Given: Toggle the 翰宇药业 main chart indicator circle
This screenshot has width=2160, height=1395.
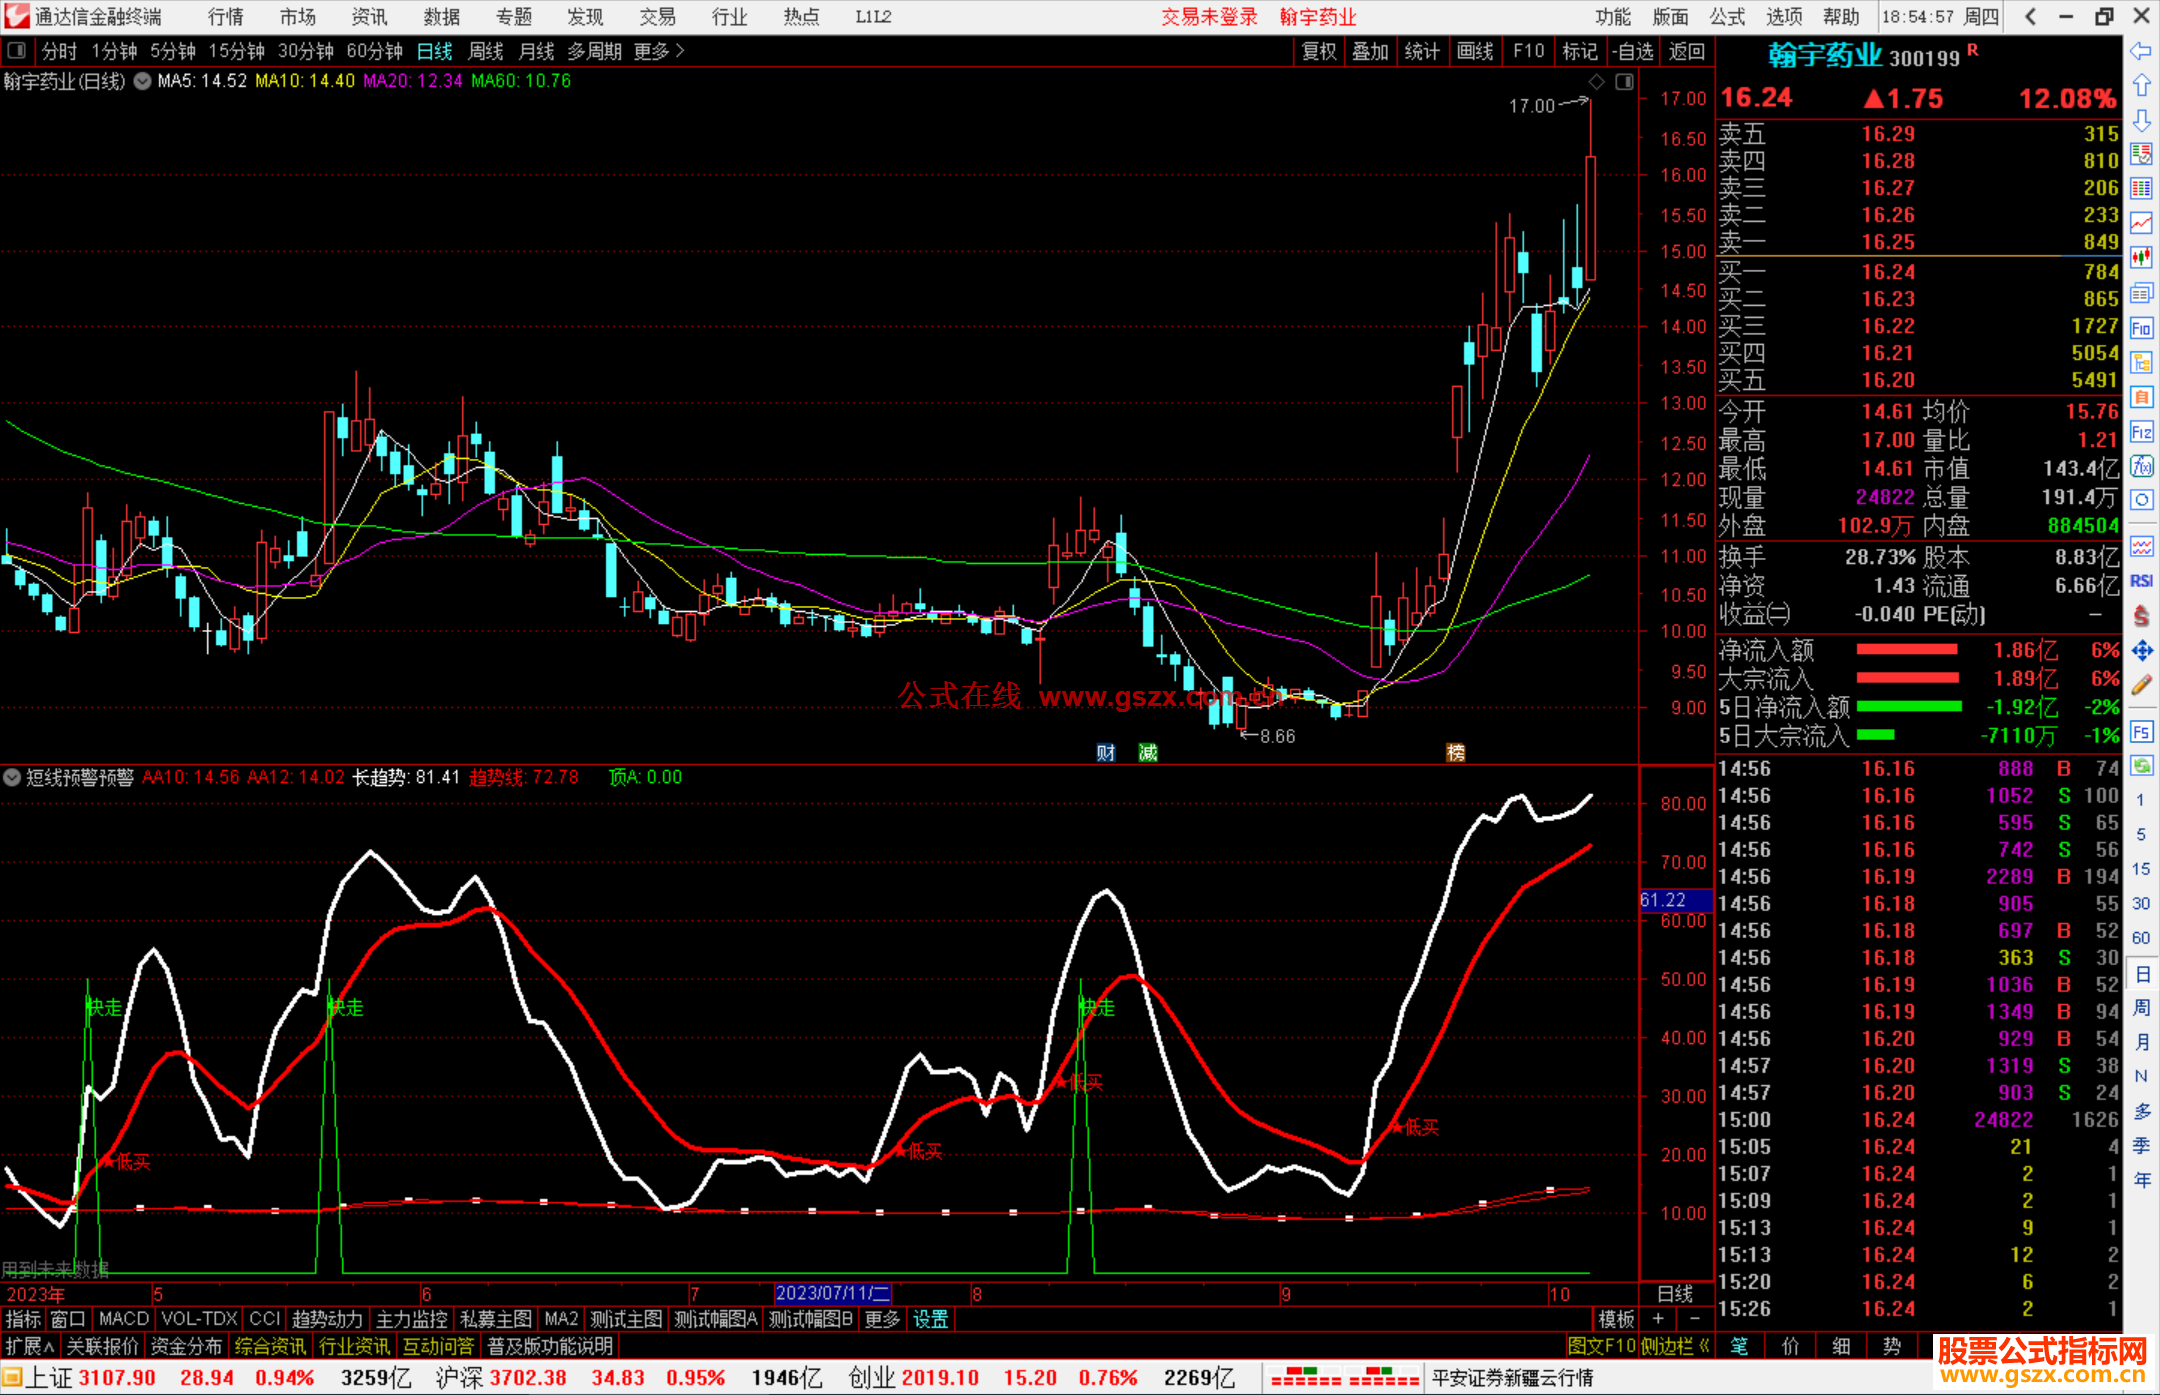Looking at the screenshot, I should pos(142,81).
